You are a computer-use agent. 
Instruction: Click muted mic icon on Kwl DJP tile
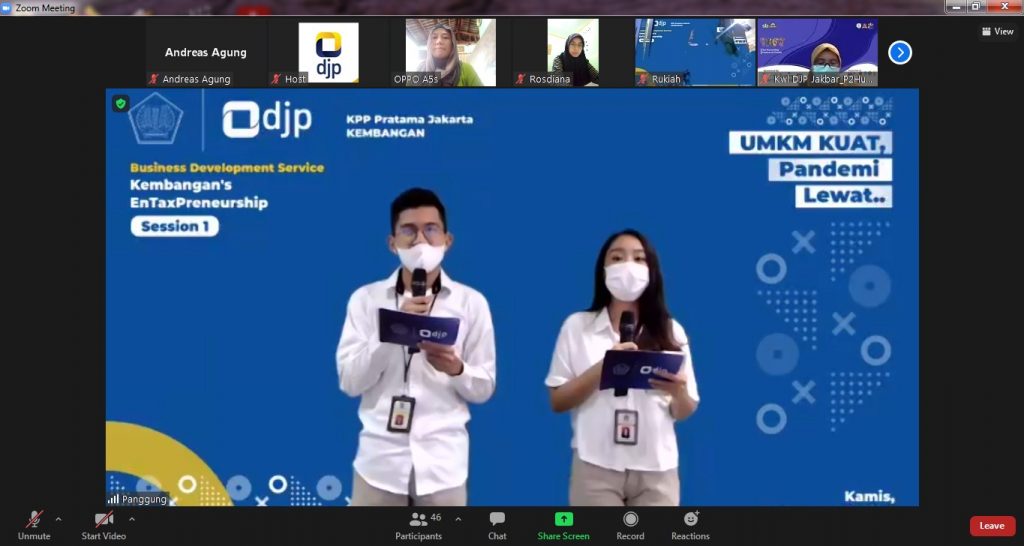click(x=765, y=79)
